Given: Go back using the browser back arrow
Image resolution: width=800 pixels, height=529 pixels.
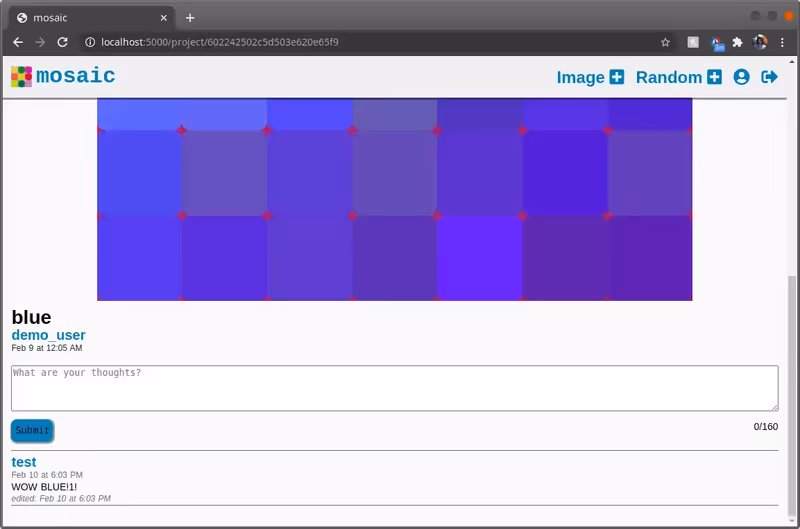Looking at the screenshot, I should (18, 42).
